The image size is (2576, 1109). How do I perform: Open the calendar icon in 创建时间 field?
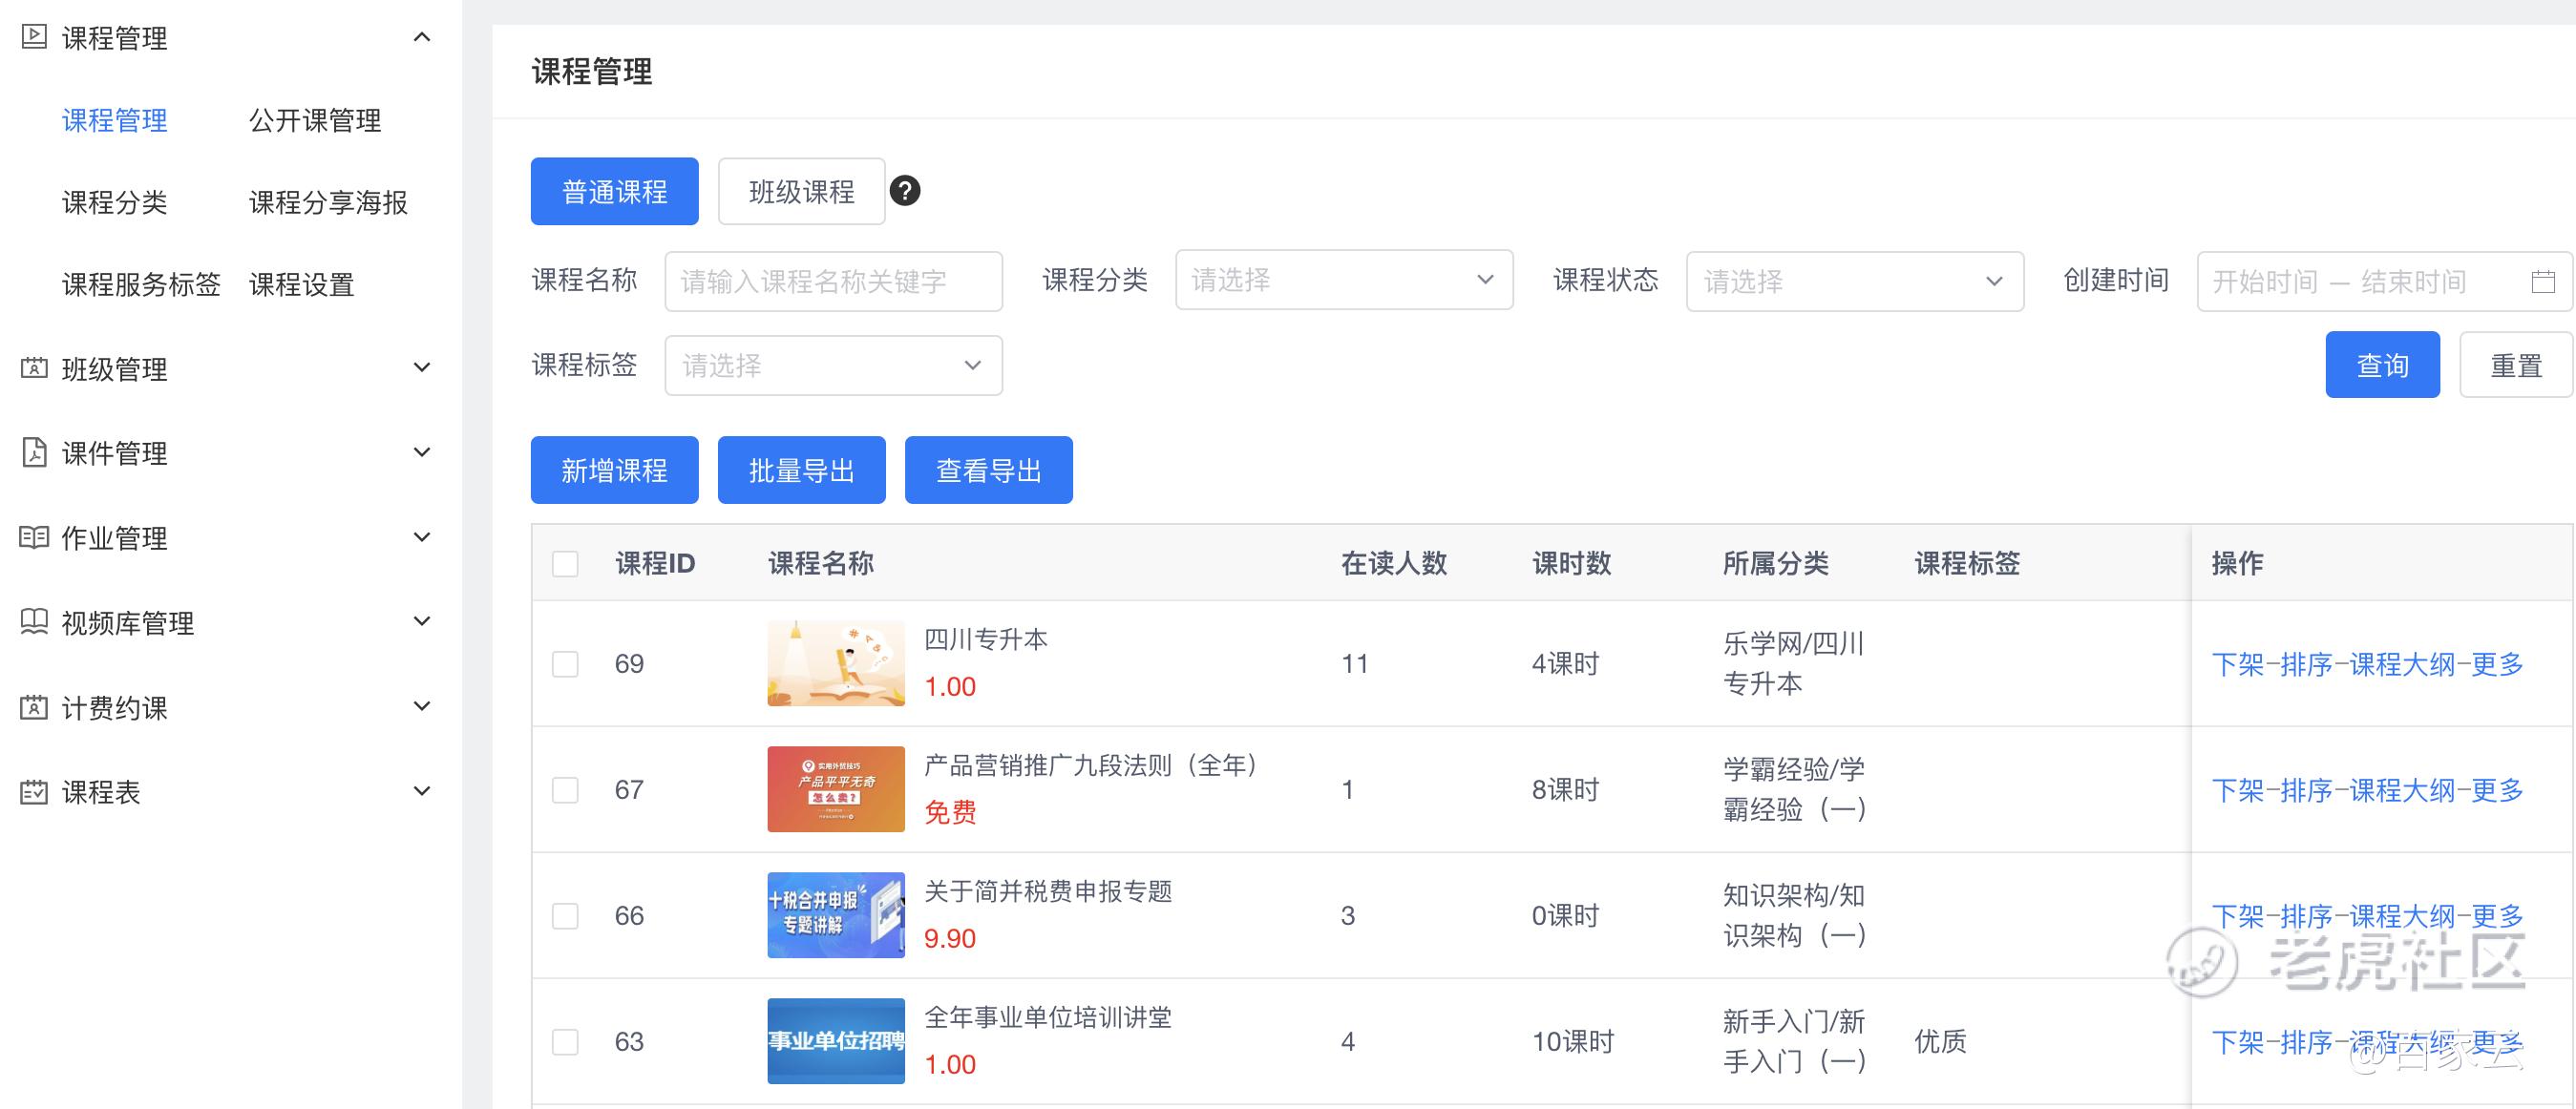[2542, 282]
